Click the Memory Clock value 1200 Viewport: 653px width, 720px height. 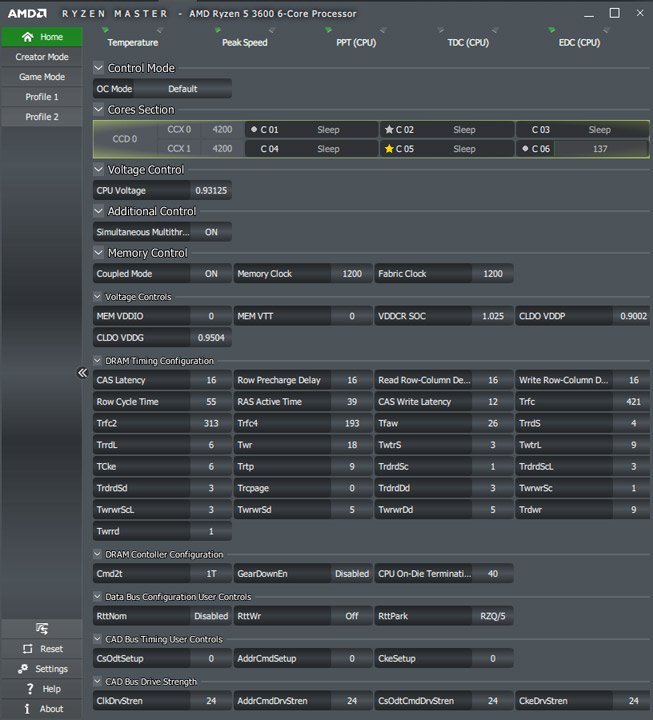pos(352,274)
